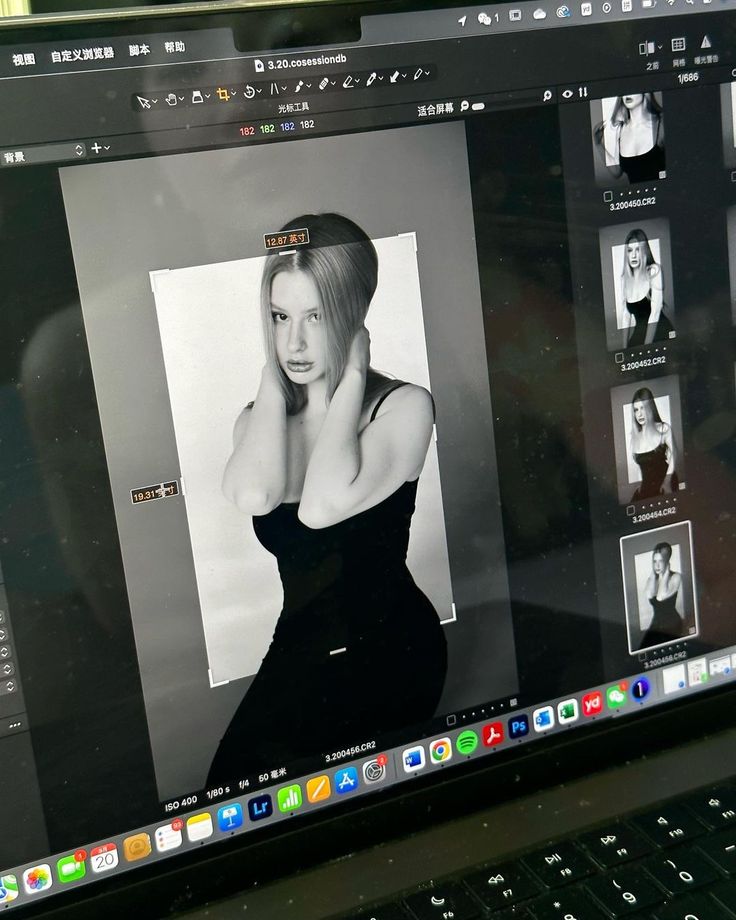736x920 pixels.
Task: Open the chevron beside the plus button
Action: [x=107, y=148]
